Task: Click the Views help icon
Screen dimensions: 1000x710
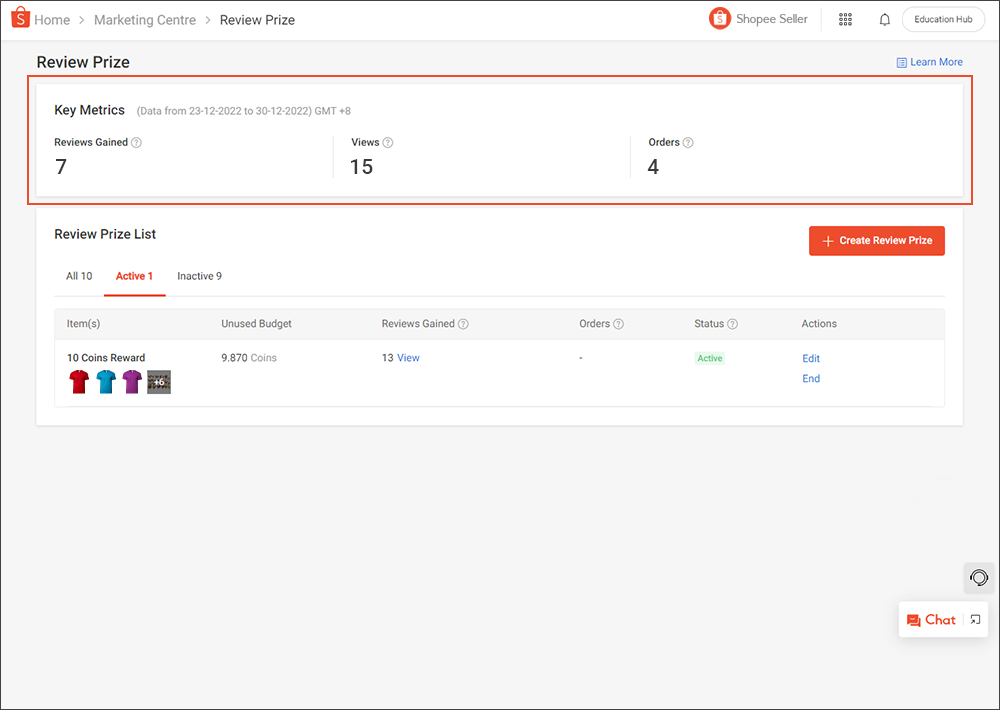Action: 386,142
